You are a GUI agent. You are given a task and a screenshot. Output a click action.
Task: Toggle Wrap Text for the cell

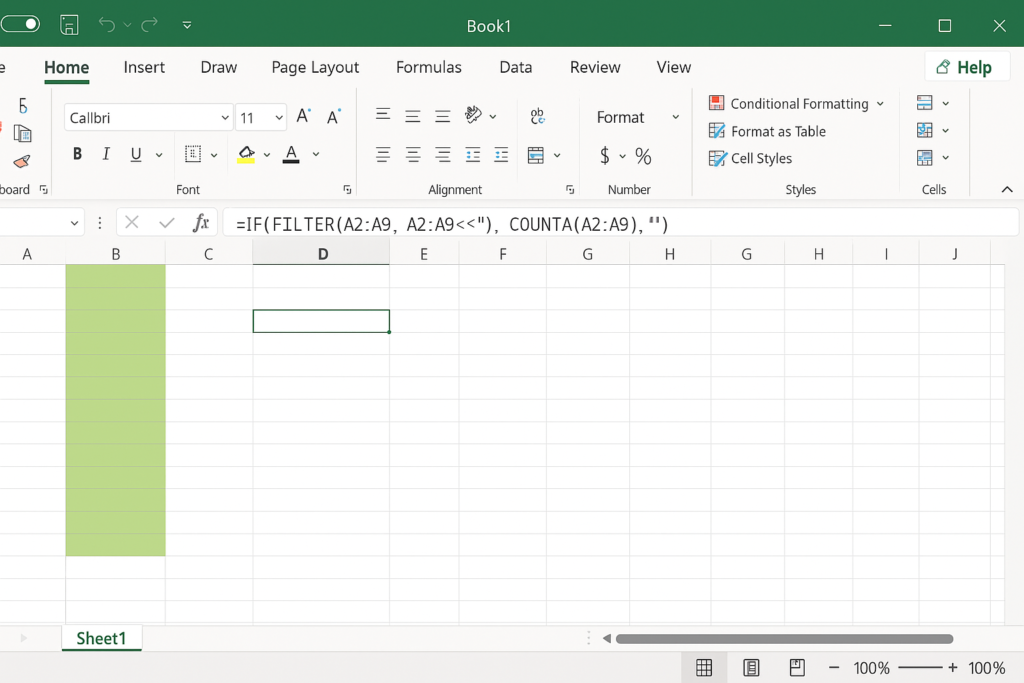pos(537,116)
